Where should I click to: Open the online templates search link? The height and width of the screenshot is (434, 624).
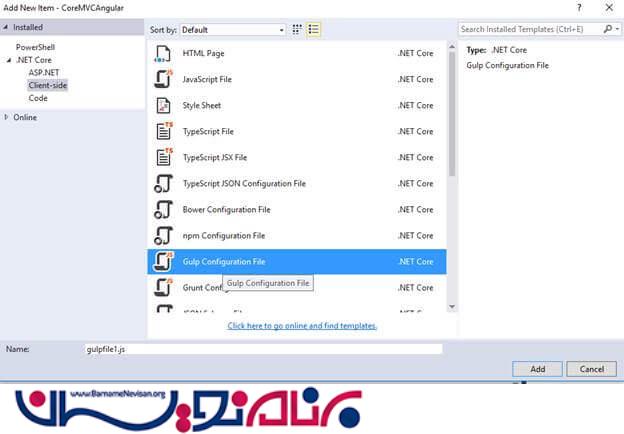[x=302, y=326]
